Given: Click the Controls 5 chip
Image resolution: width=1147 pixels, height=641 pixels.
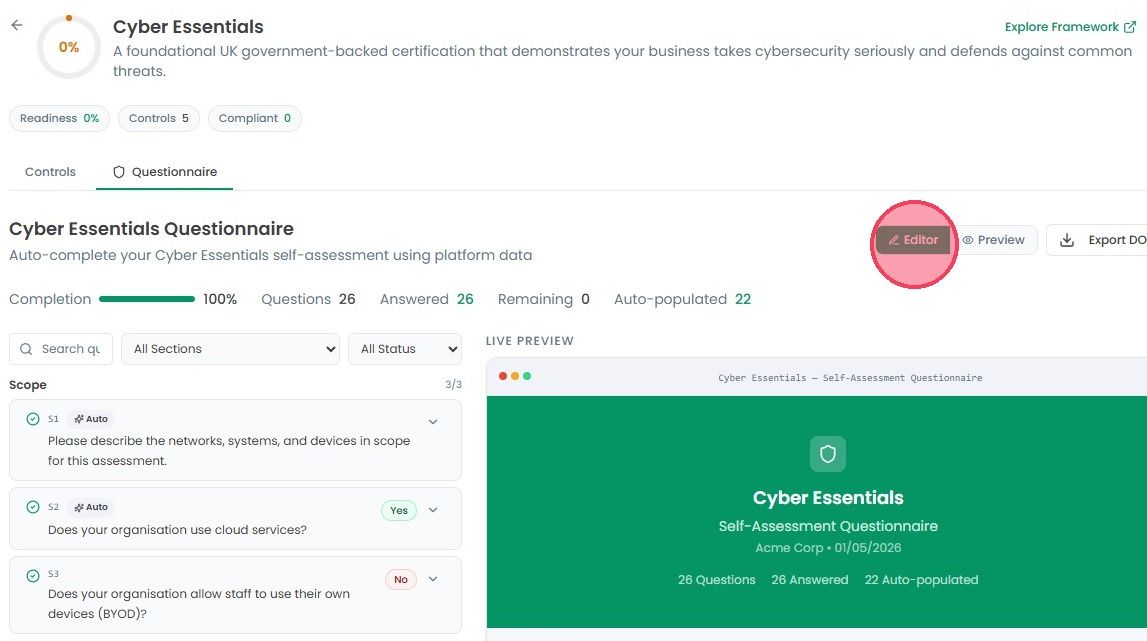Looking at the screenshot, I should click(159, 119).
